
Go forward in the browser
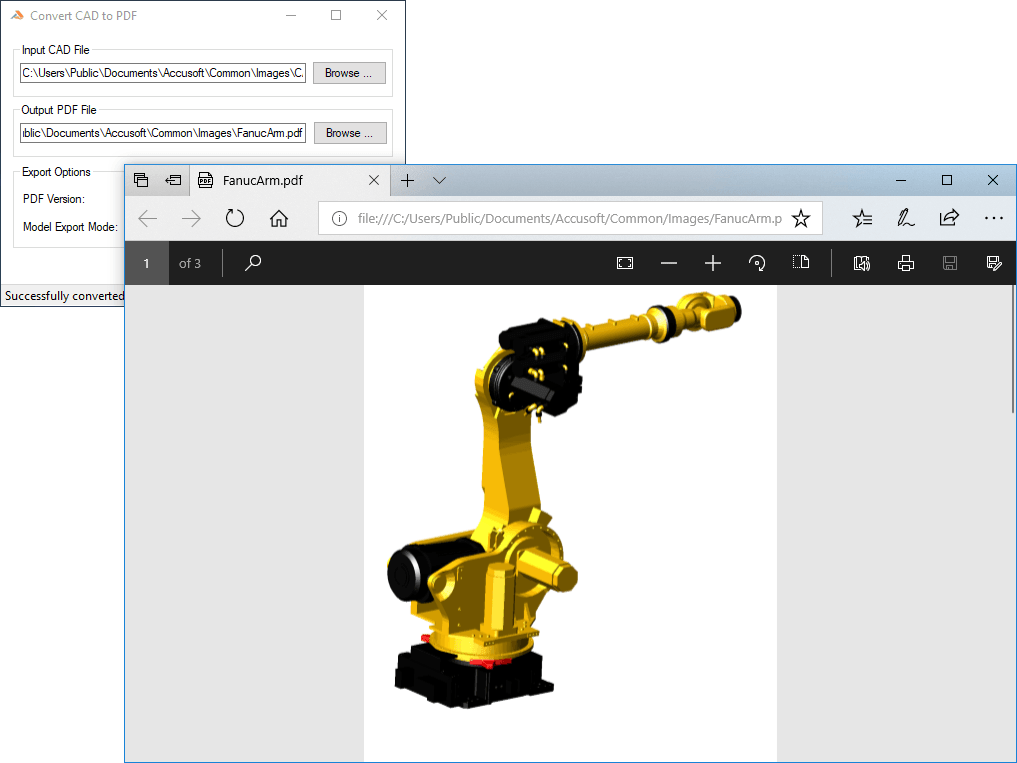[191, 219]
